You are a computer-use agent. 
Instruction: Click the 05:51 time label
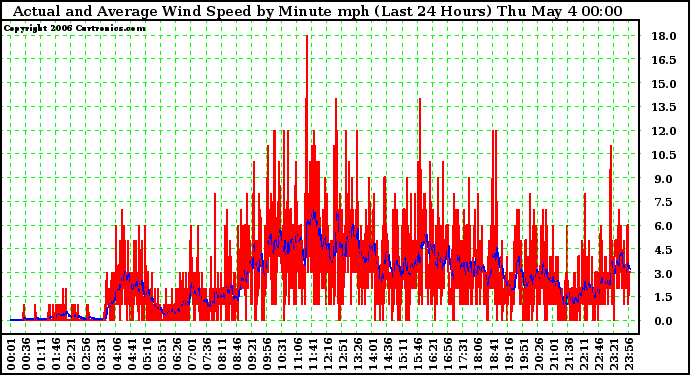click(x=162, y=355)
